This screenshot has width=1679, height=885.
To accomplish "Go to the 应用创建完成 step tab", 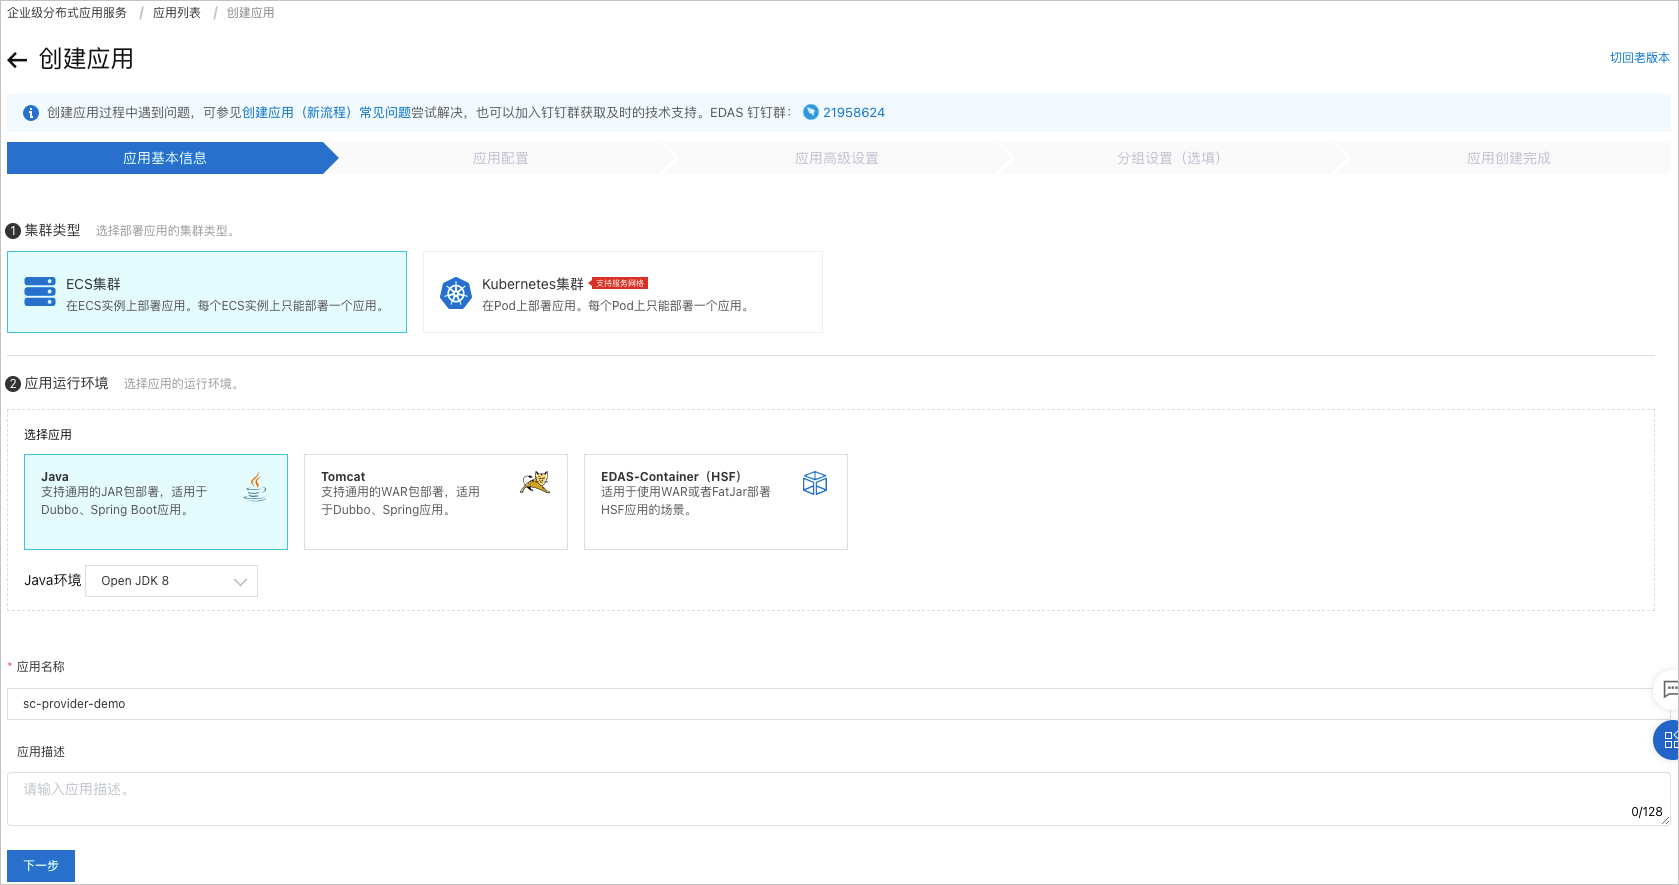I will [1509, 158].
